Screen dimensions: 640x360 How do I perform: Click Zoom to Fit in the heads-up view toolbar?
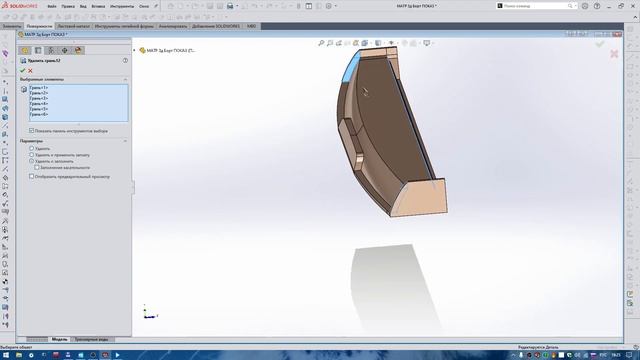point(321,43)
